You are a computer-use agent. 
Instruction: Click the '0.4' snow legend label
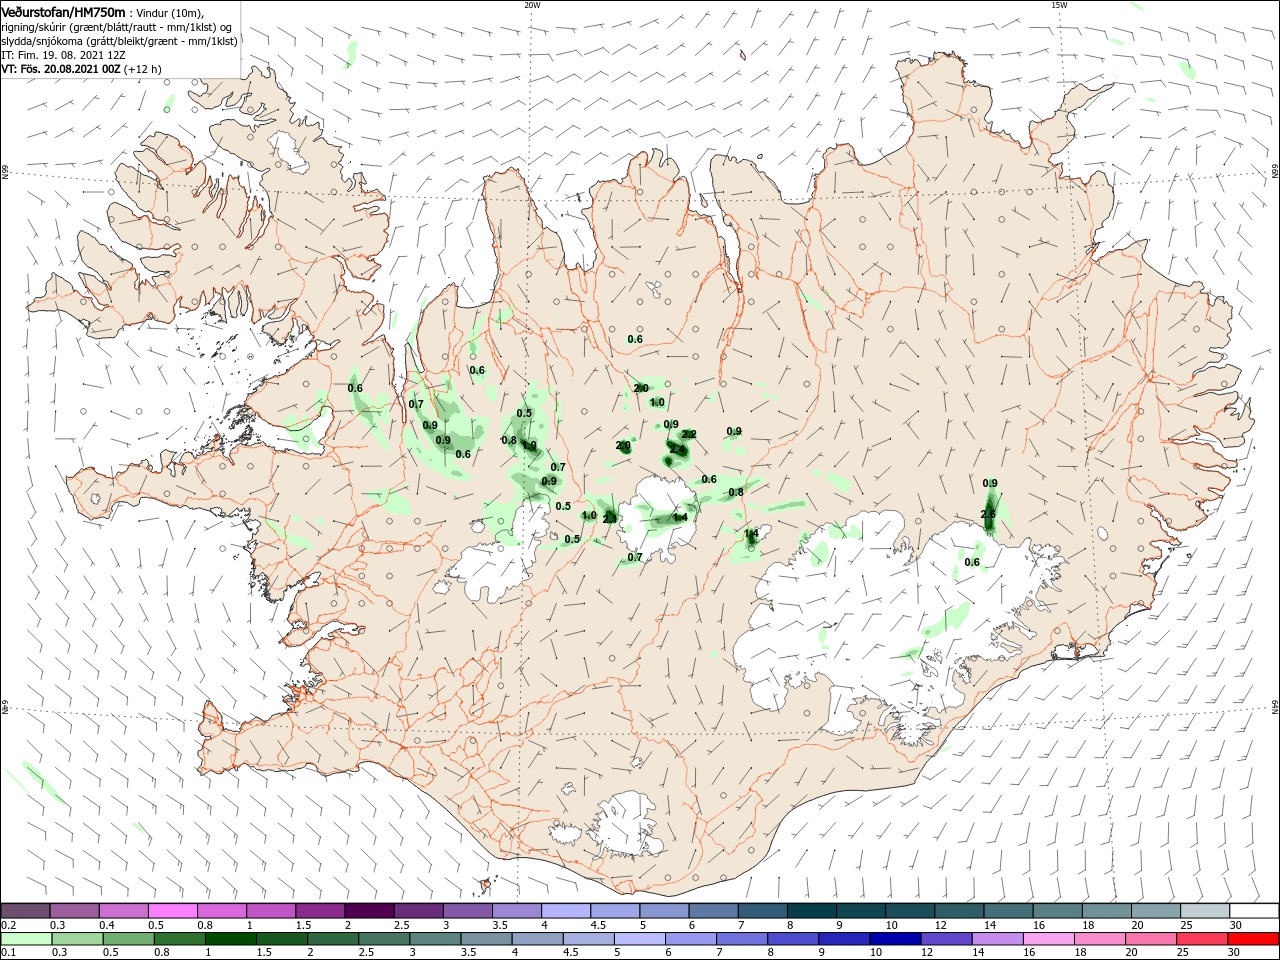coord(108,925)
